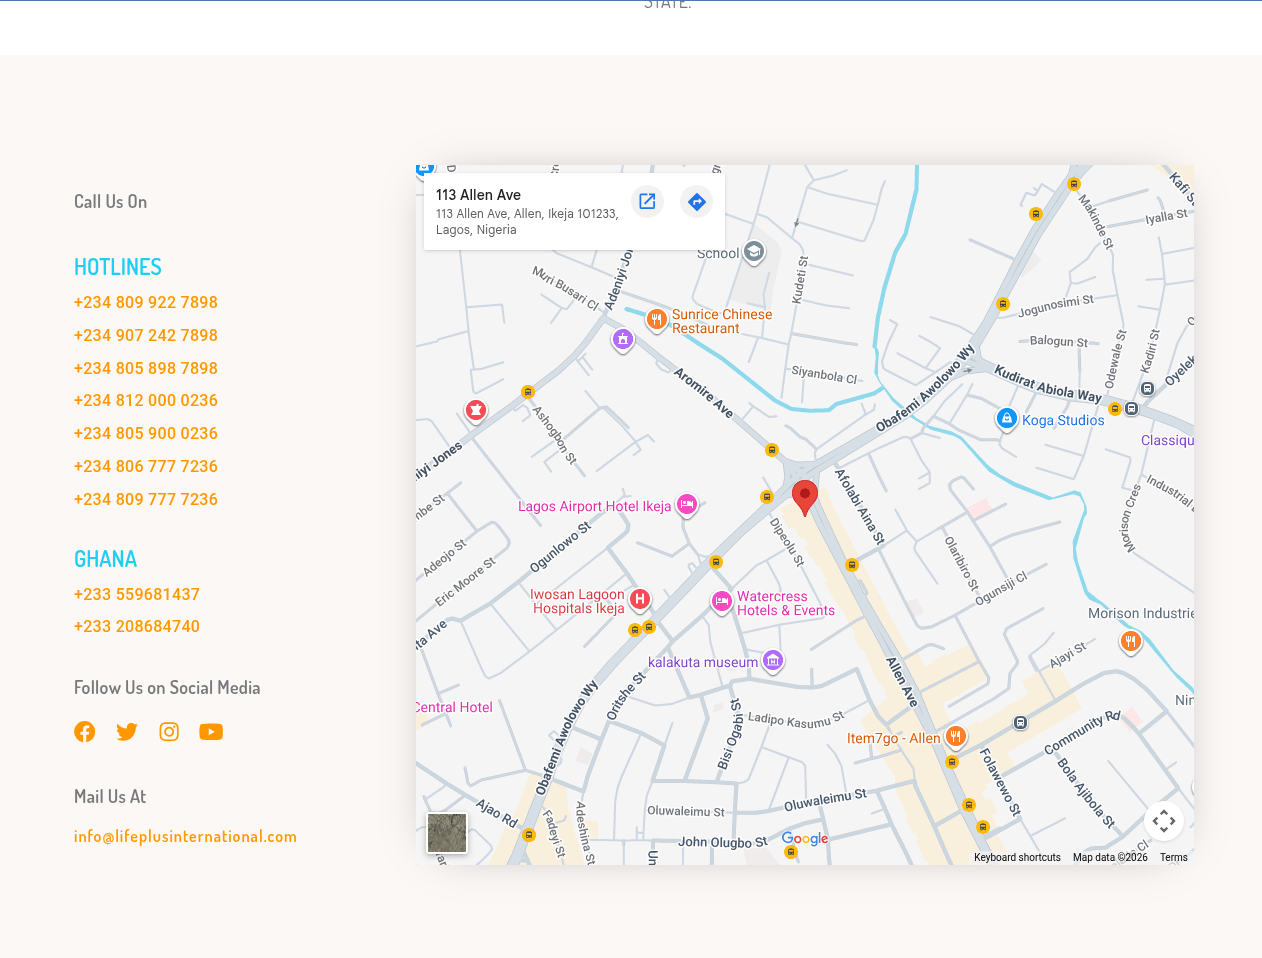
Task: Click the Morison Industries restaurant marker
Action: (1131, 641)
